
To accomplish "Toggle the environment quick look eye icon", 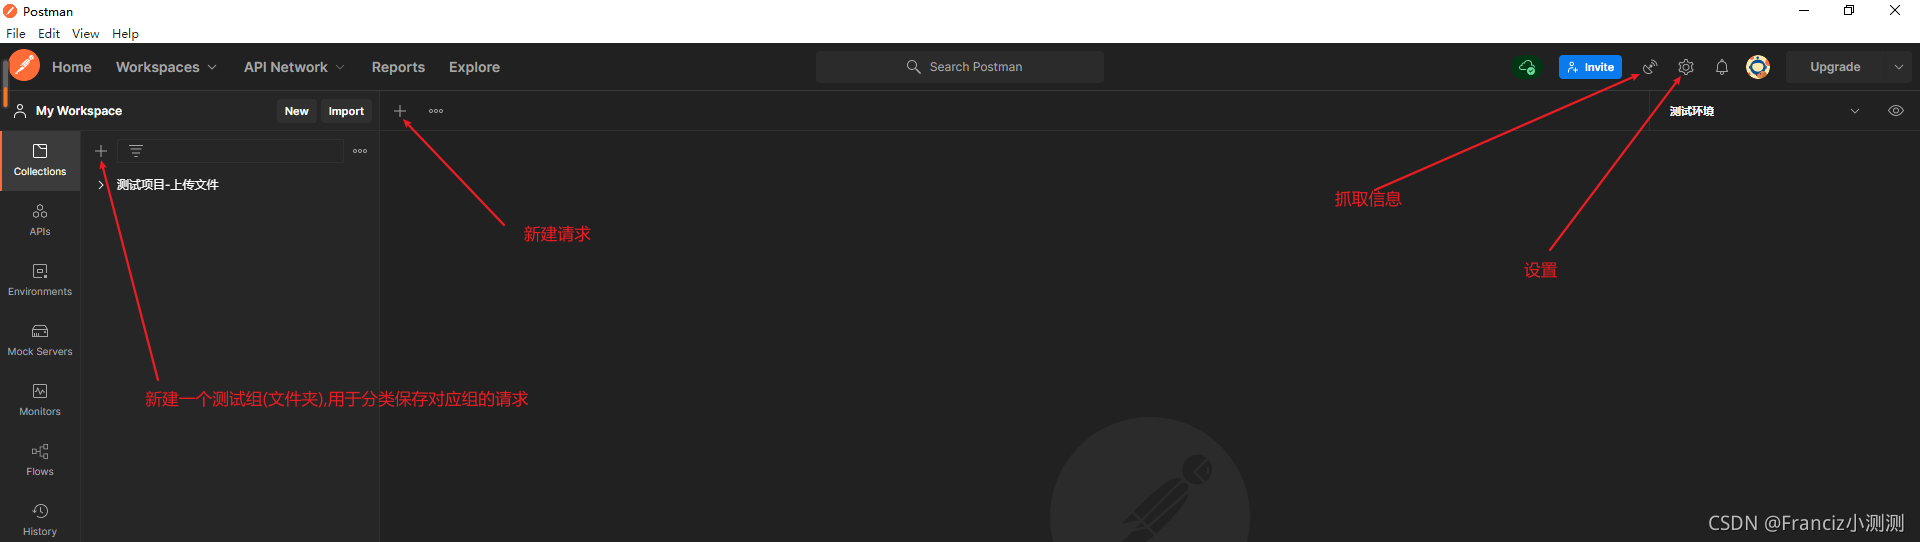I will pyautogui.click(x=1896, y=111).
